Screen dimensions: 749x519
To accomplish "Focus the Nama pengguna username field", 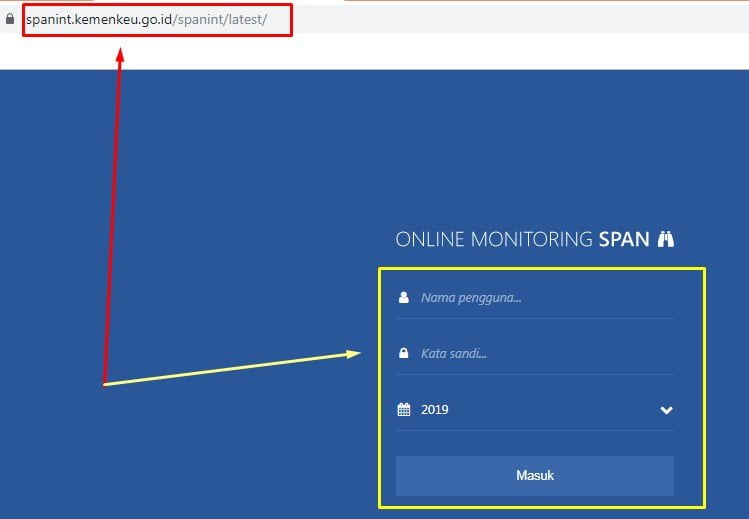I will 535,298.
